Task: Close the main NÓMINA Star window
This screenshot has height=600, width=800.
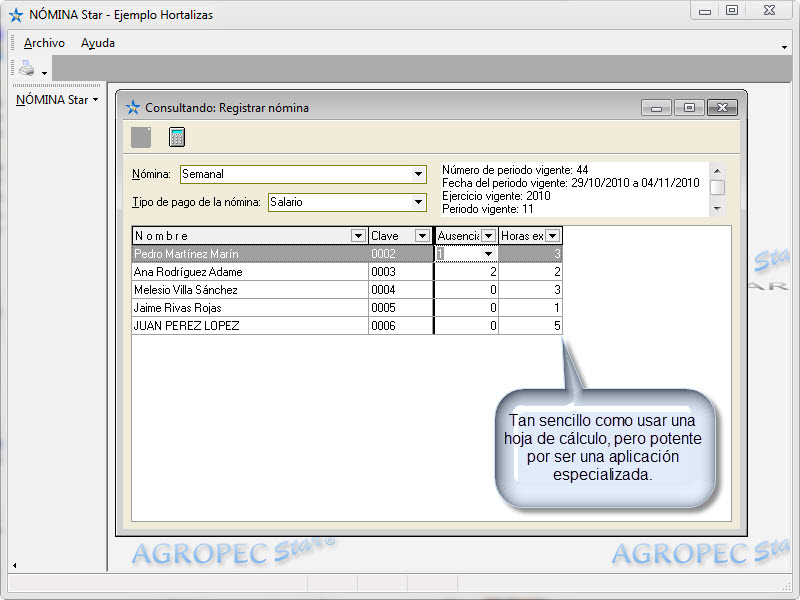Action: point(769,11)
